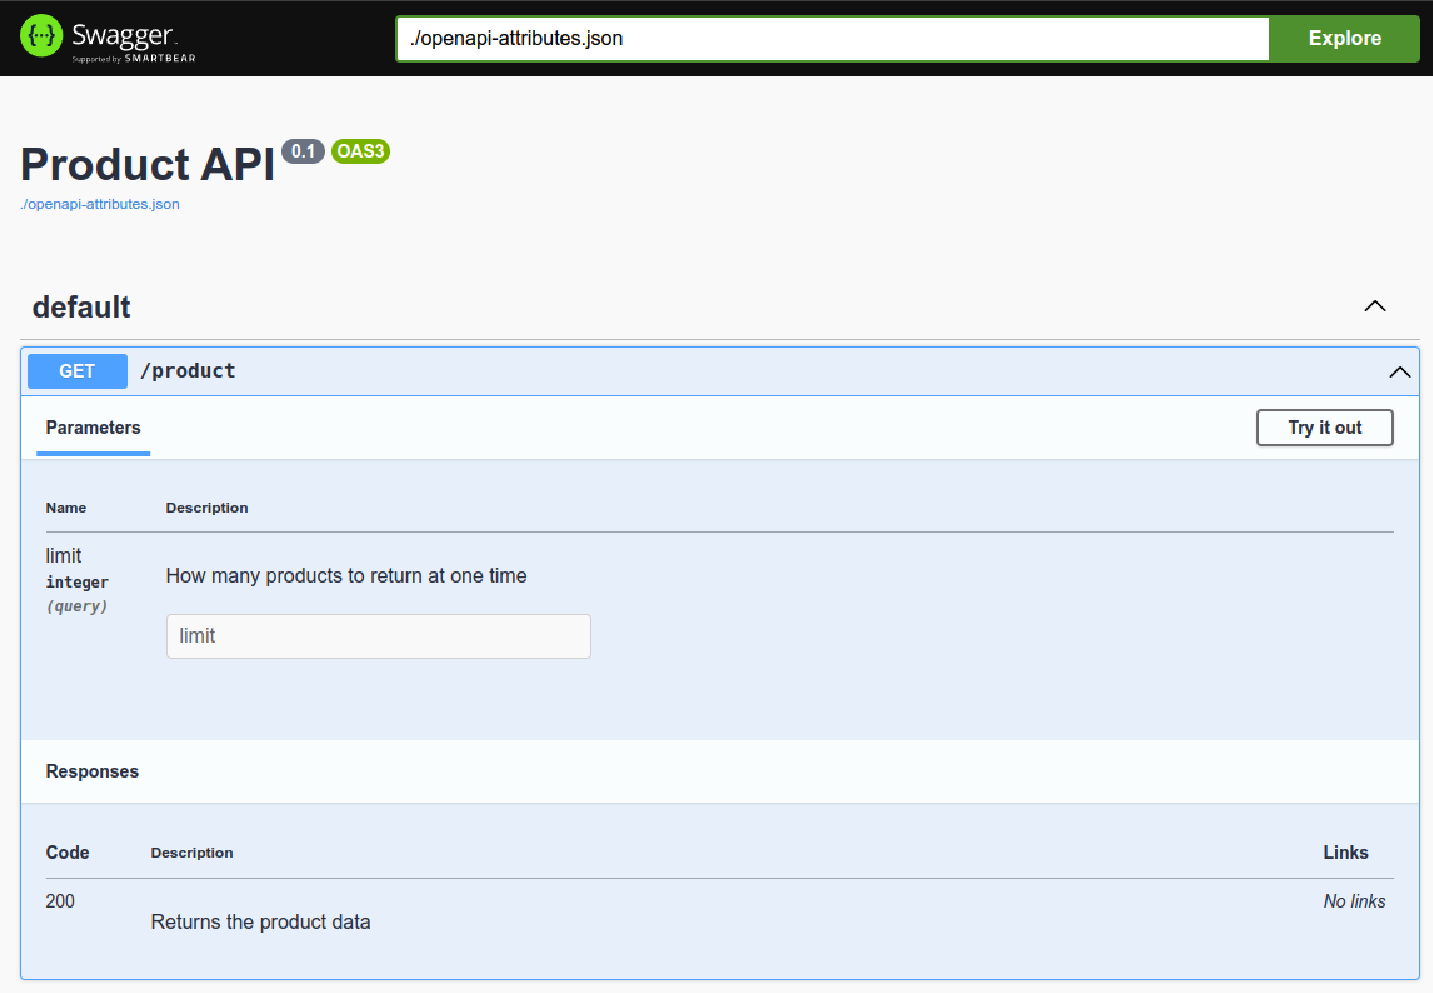The width and height of the screenshot is (1433, 993).
Task: Collapse the GET /product operation chevron
Action: 1399,372
